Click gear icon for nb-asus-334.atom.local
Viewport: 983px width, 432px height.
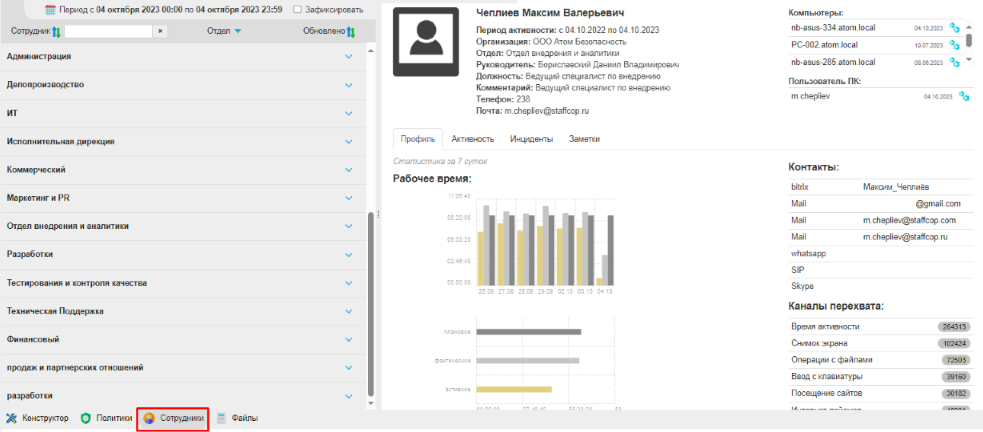coord(953,27)
